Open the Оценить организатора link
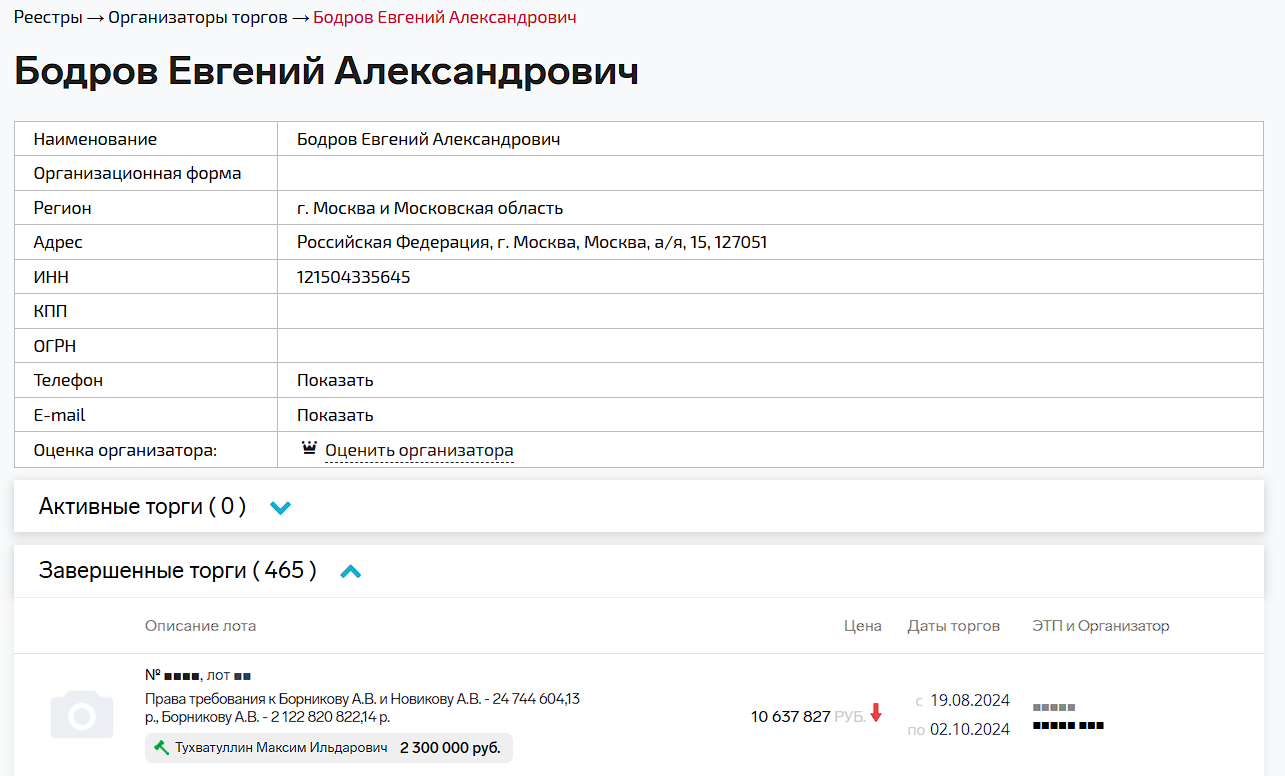 coord(419,451)
